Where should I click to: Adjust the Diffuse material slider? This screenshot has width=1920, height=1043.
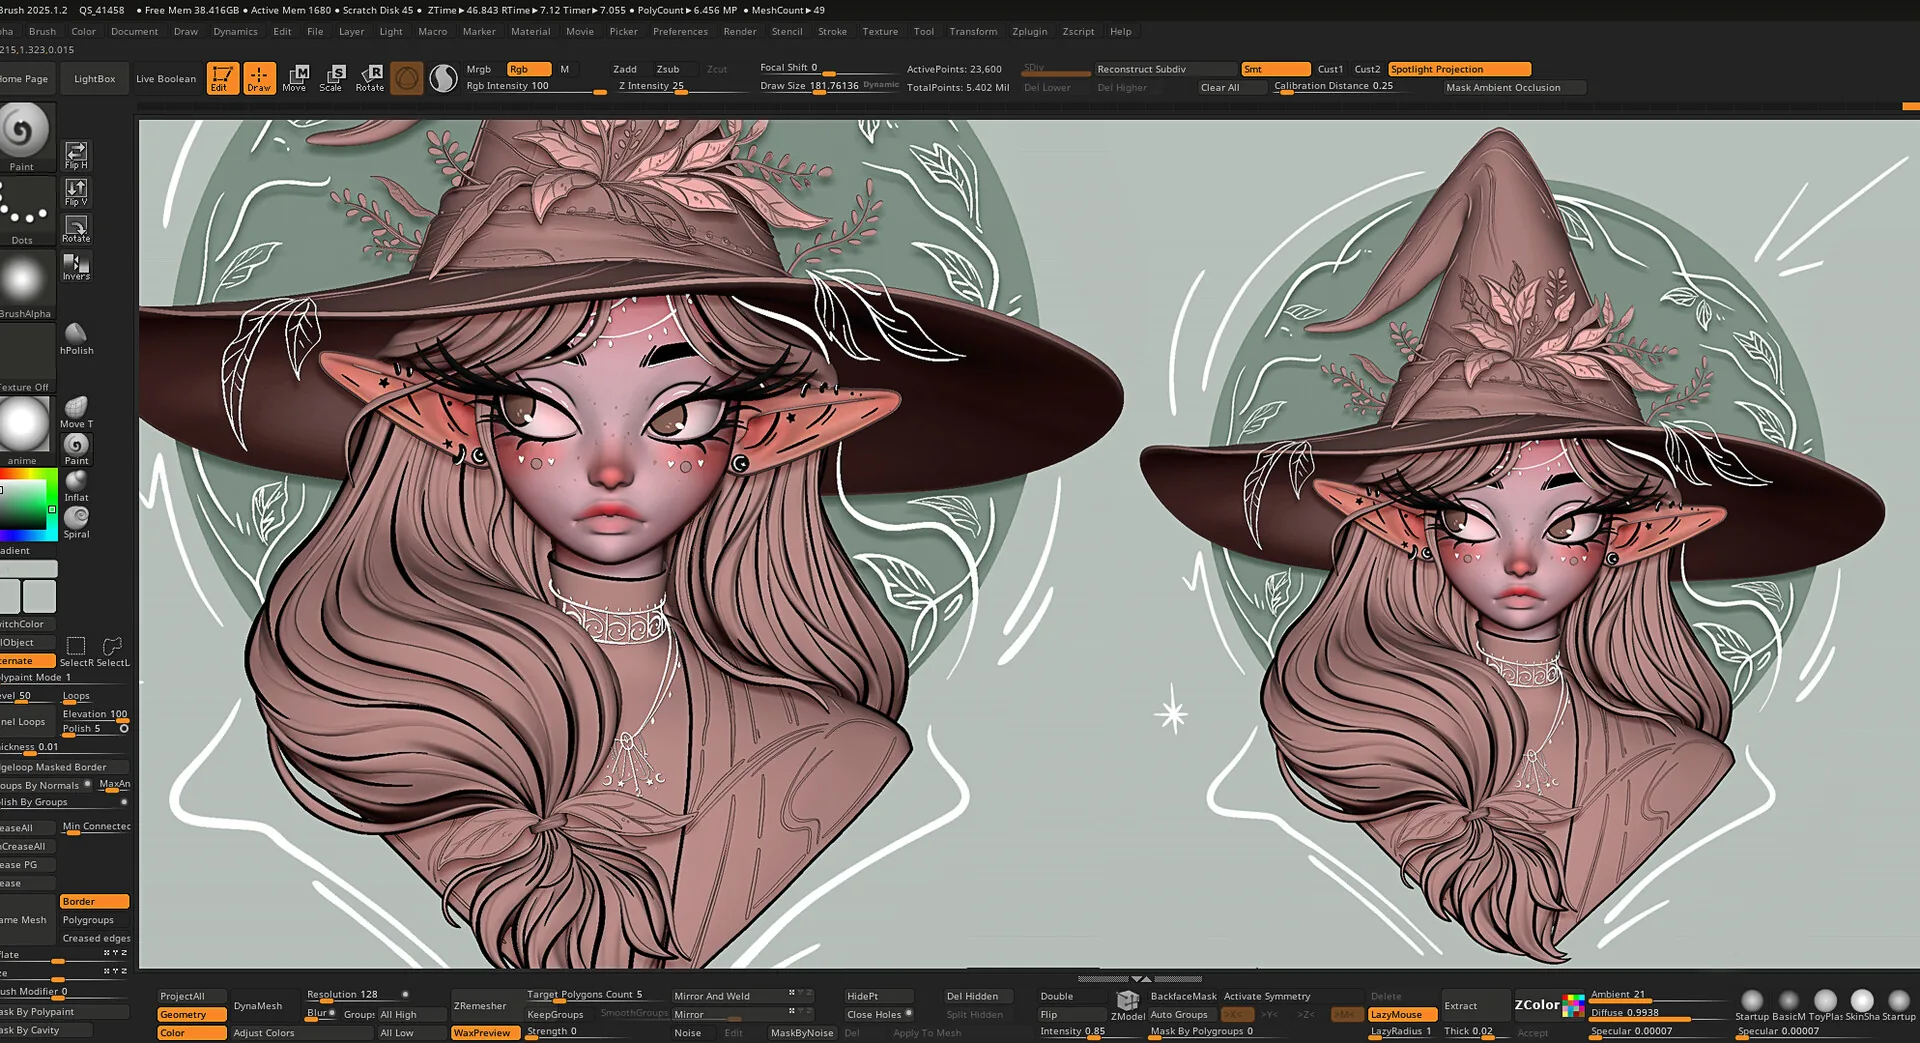pyautogui.click(x=1660, y=1014)
